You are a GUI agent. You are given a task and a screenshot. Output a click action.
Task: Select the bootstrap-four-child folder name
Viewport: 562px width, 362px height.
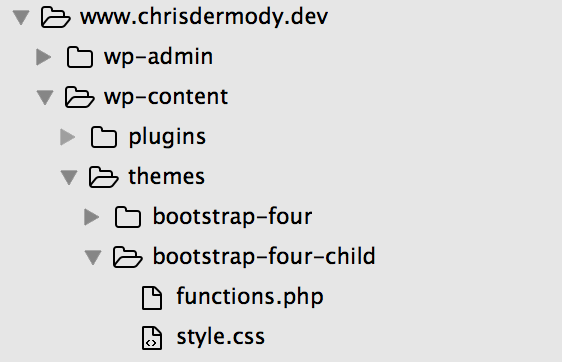264,256
